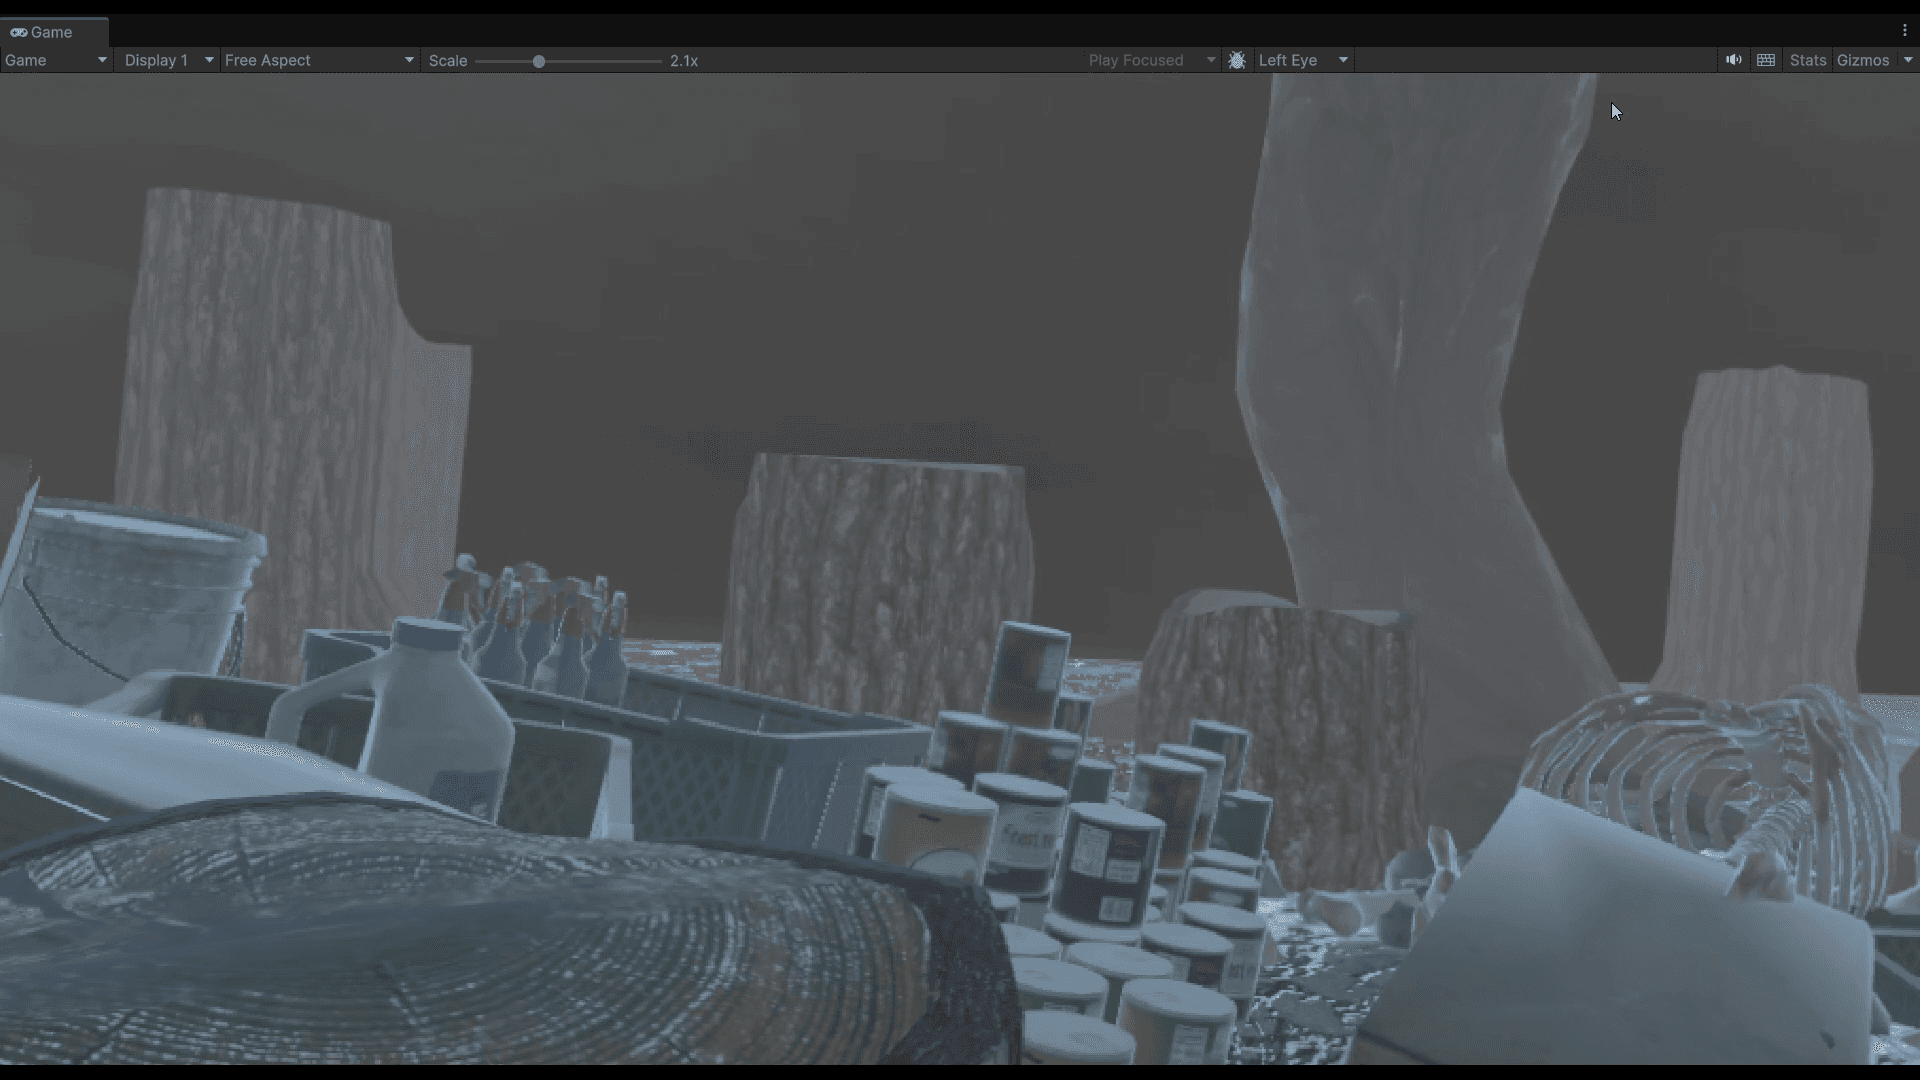Click the gamepad icon on Game tab
Screen dimensions: 1920x1080
(x=18, y=32)
